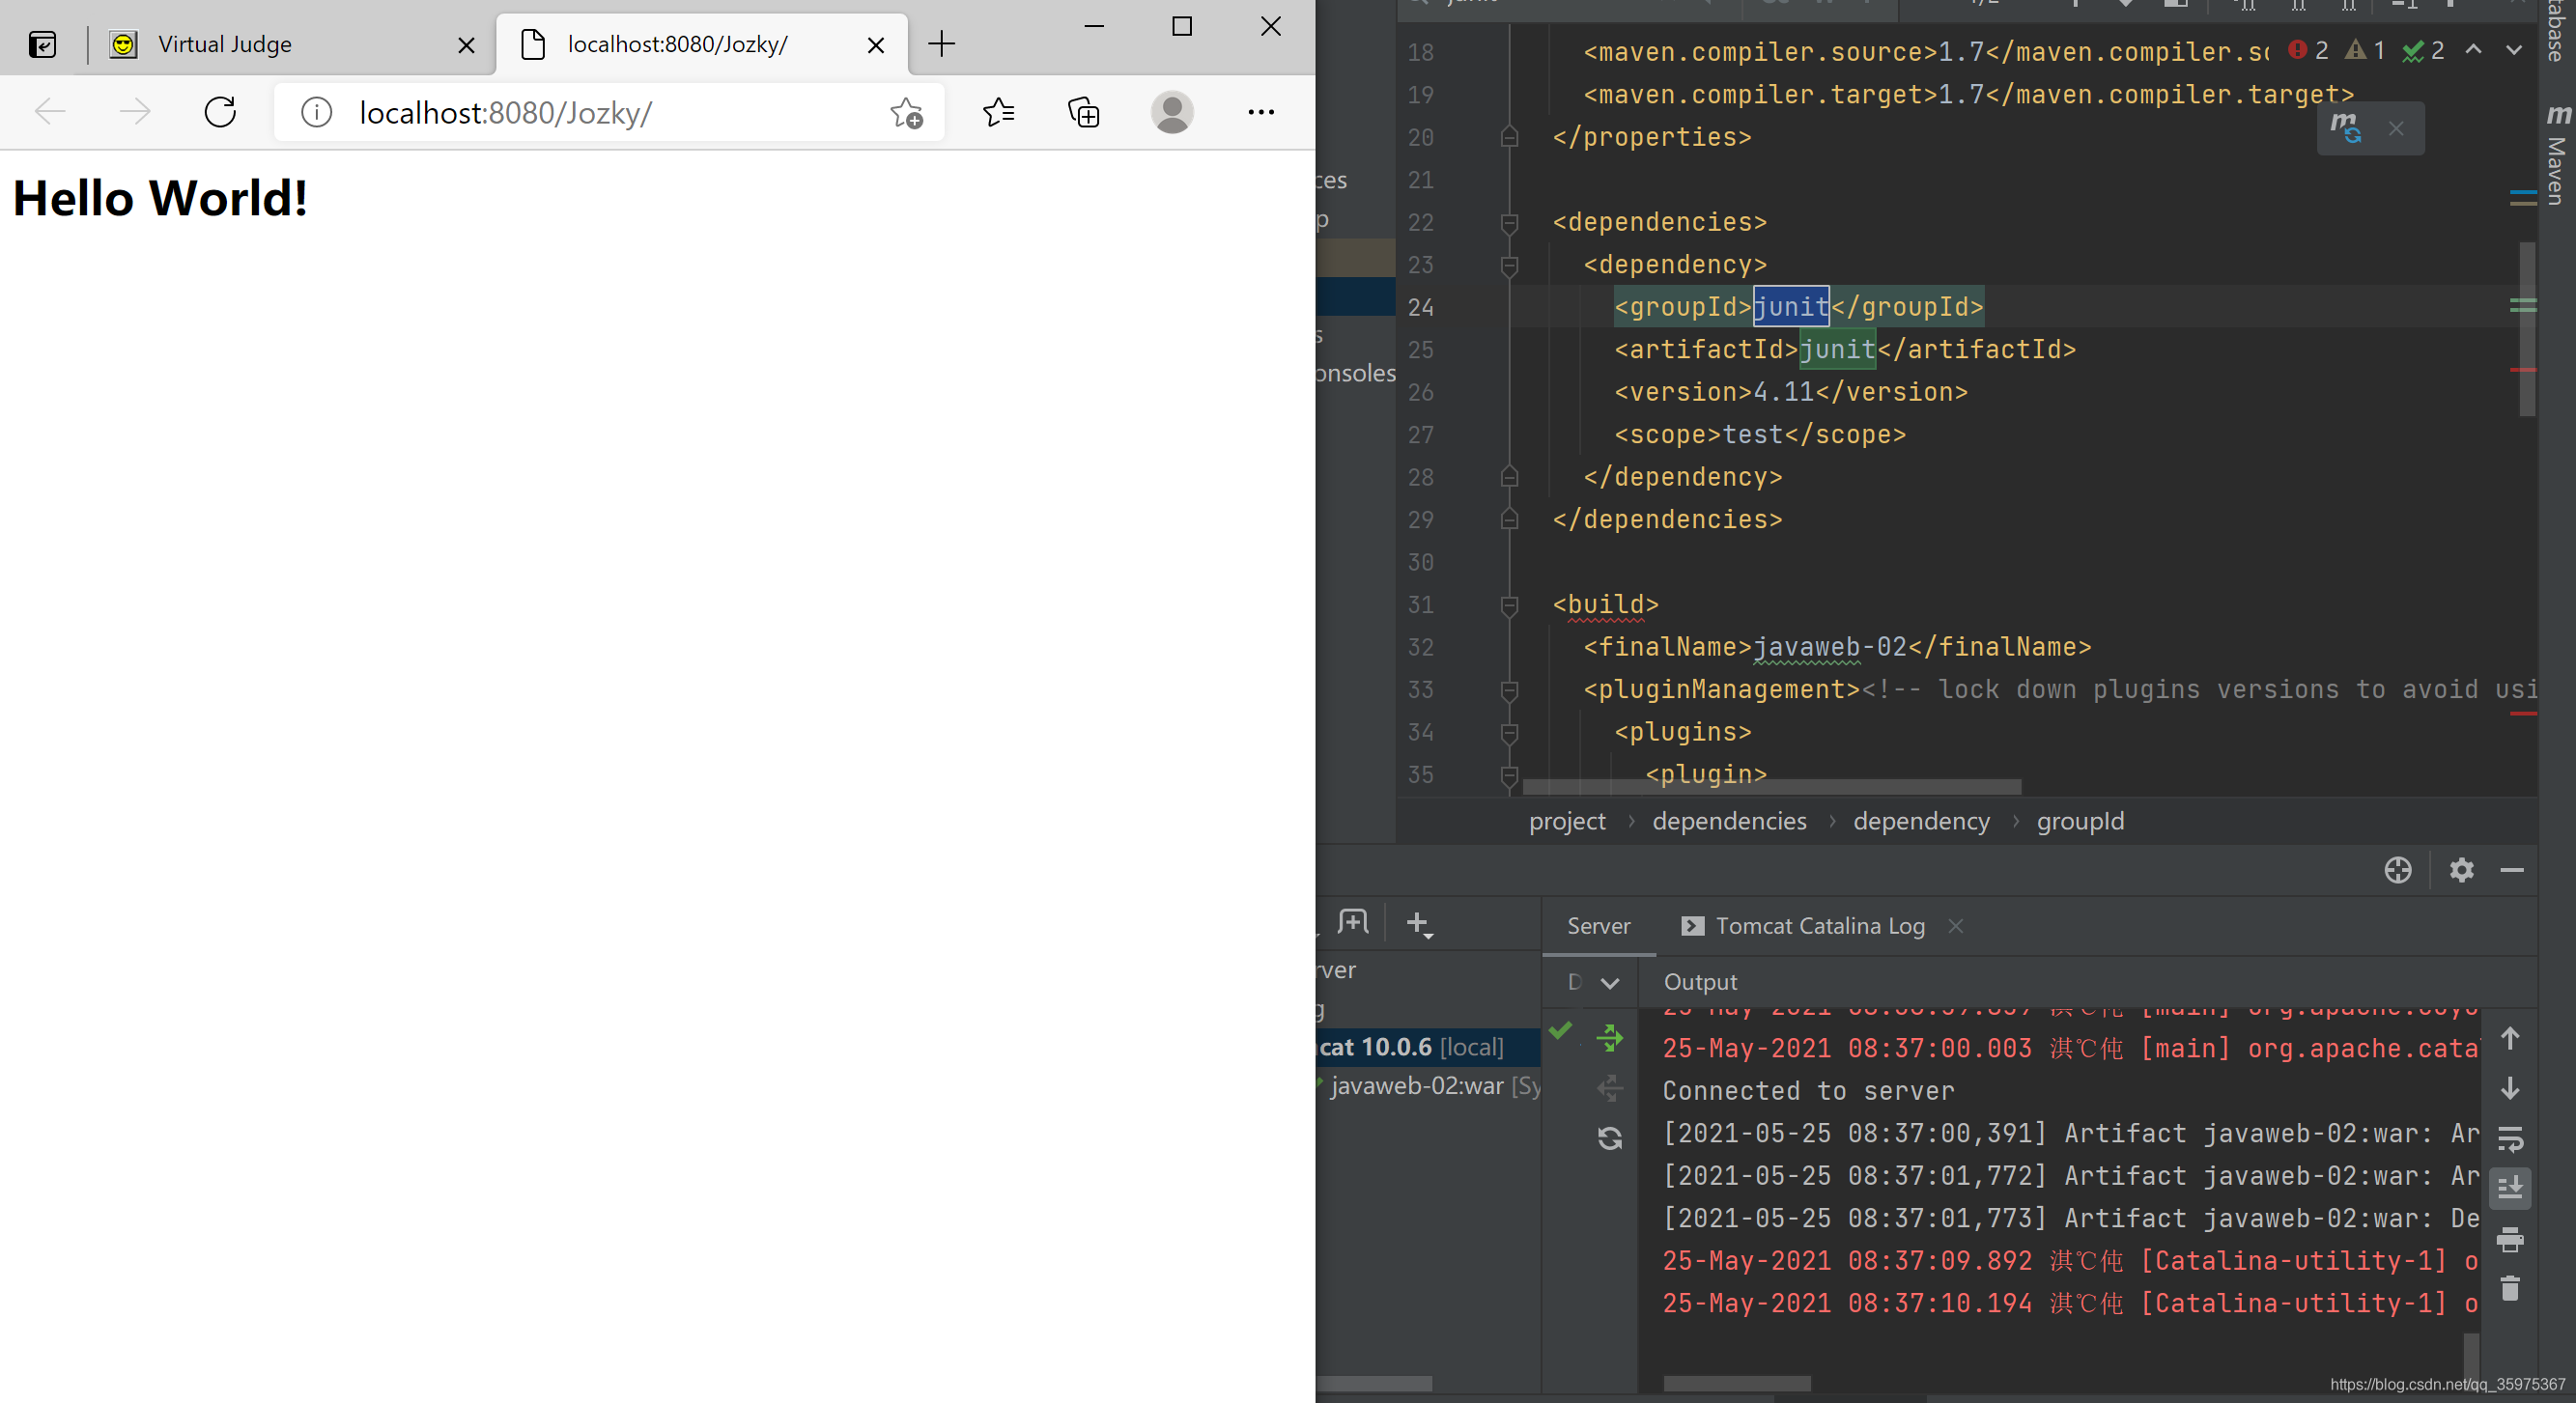This screenshot has height=1403, width=2576.
Task: Click browser refresh page button
Action: [220, 112]
